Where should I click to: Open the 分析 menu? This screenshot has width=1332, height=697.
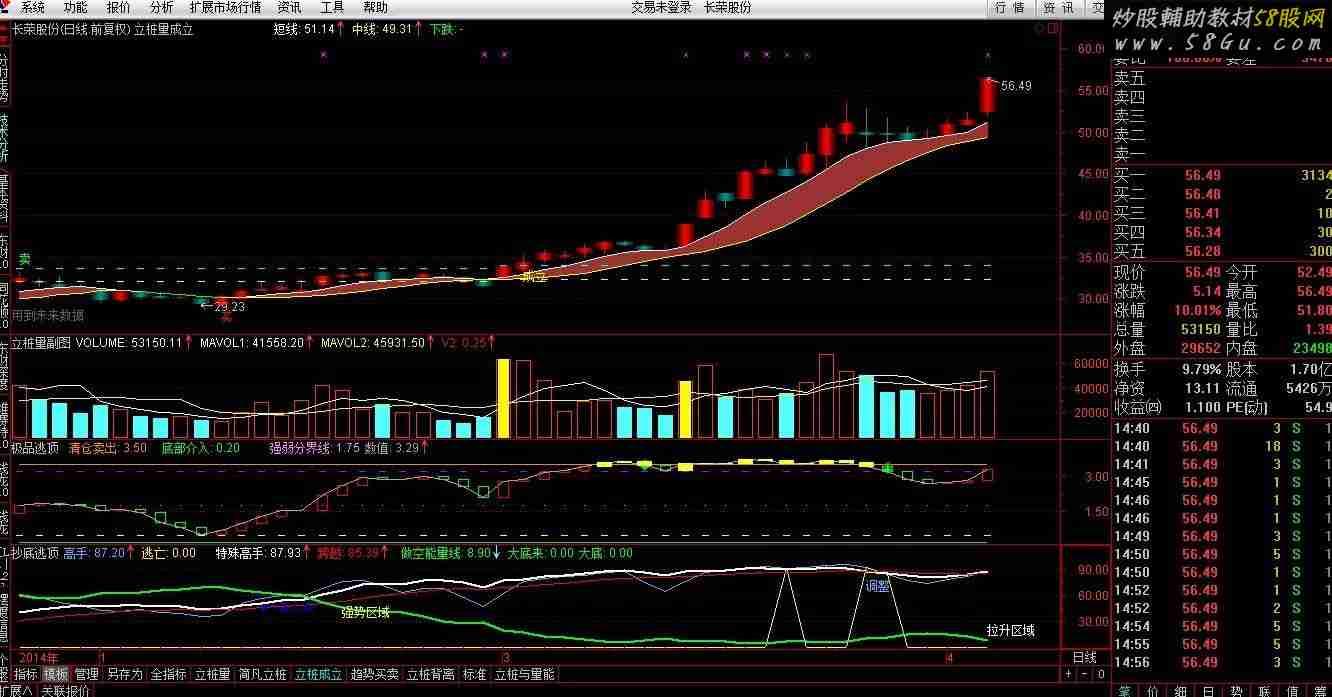click(162, 7)
